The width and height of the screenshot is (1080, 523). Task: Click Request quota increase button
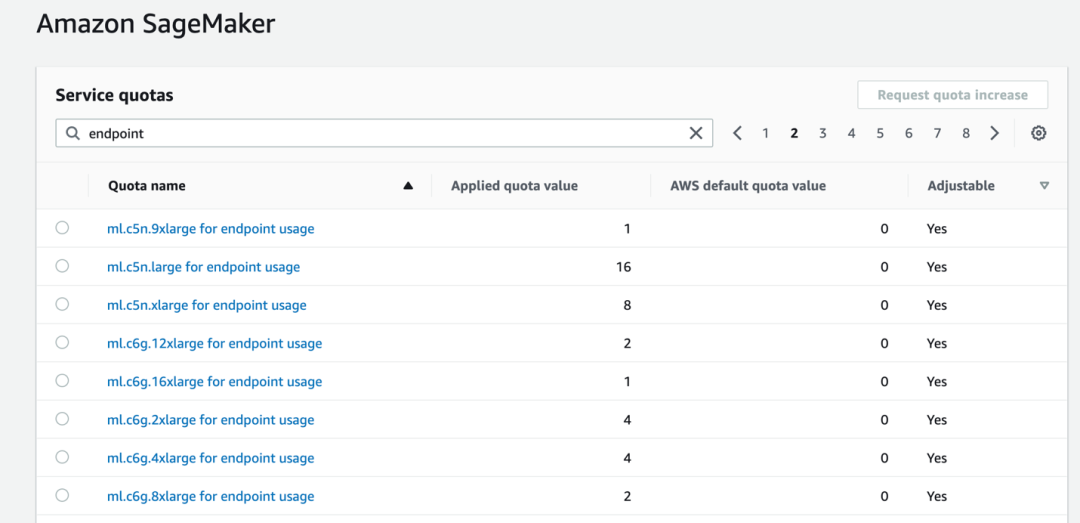[x=952, y=95]
